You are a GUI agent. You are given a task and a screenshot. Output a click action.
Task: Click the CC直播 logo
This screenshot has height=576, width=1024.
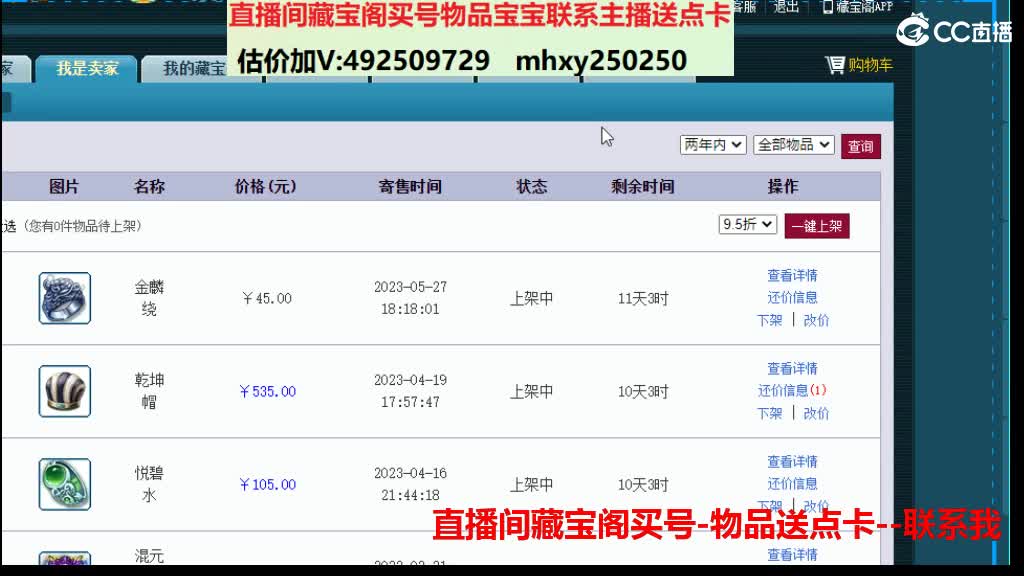click(x=950, y=30)
